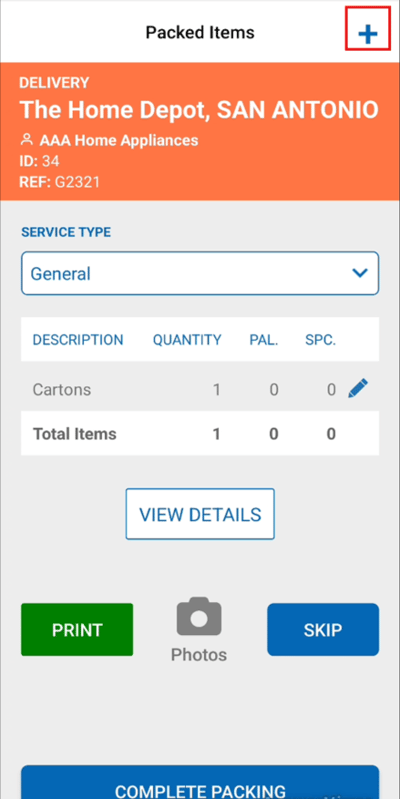Tap the customer person icon
Viewport: 400px width, 799px height.
pyautogui.click(x=26, y=140)
